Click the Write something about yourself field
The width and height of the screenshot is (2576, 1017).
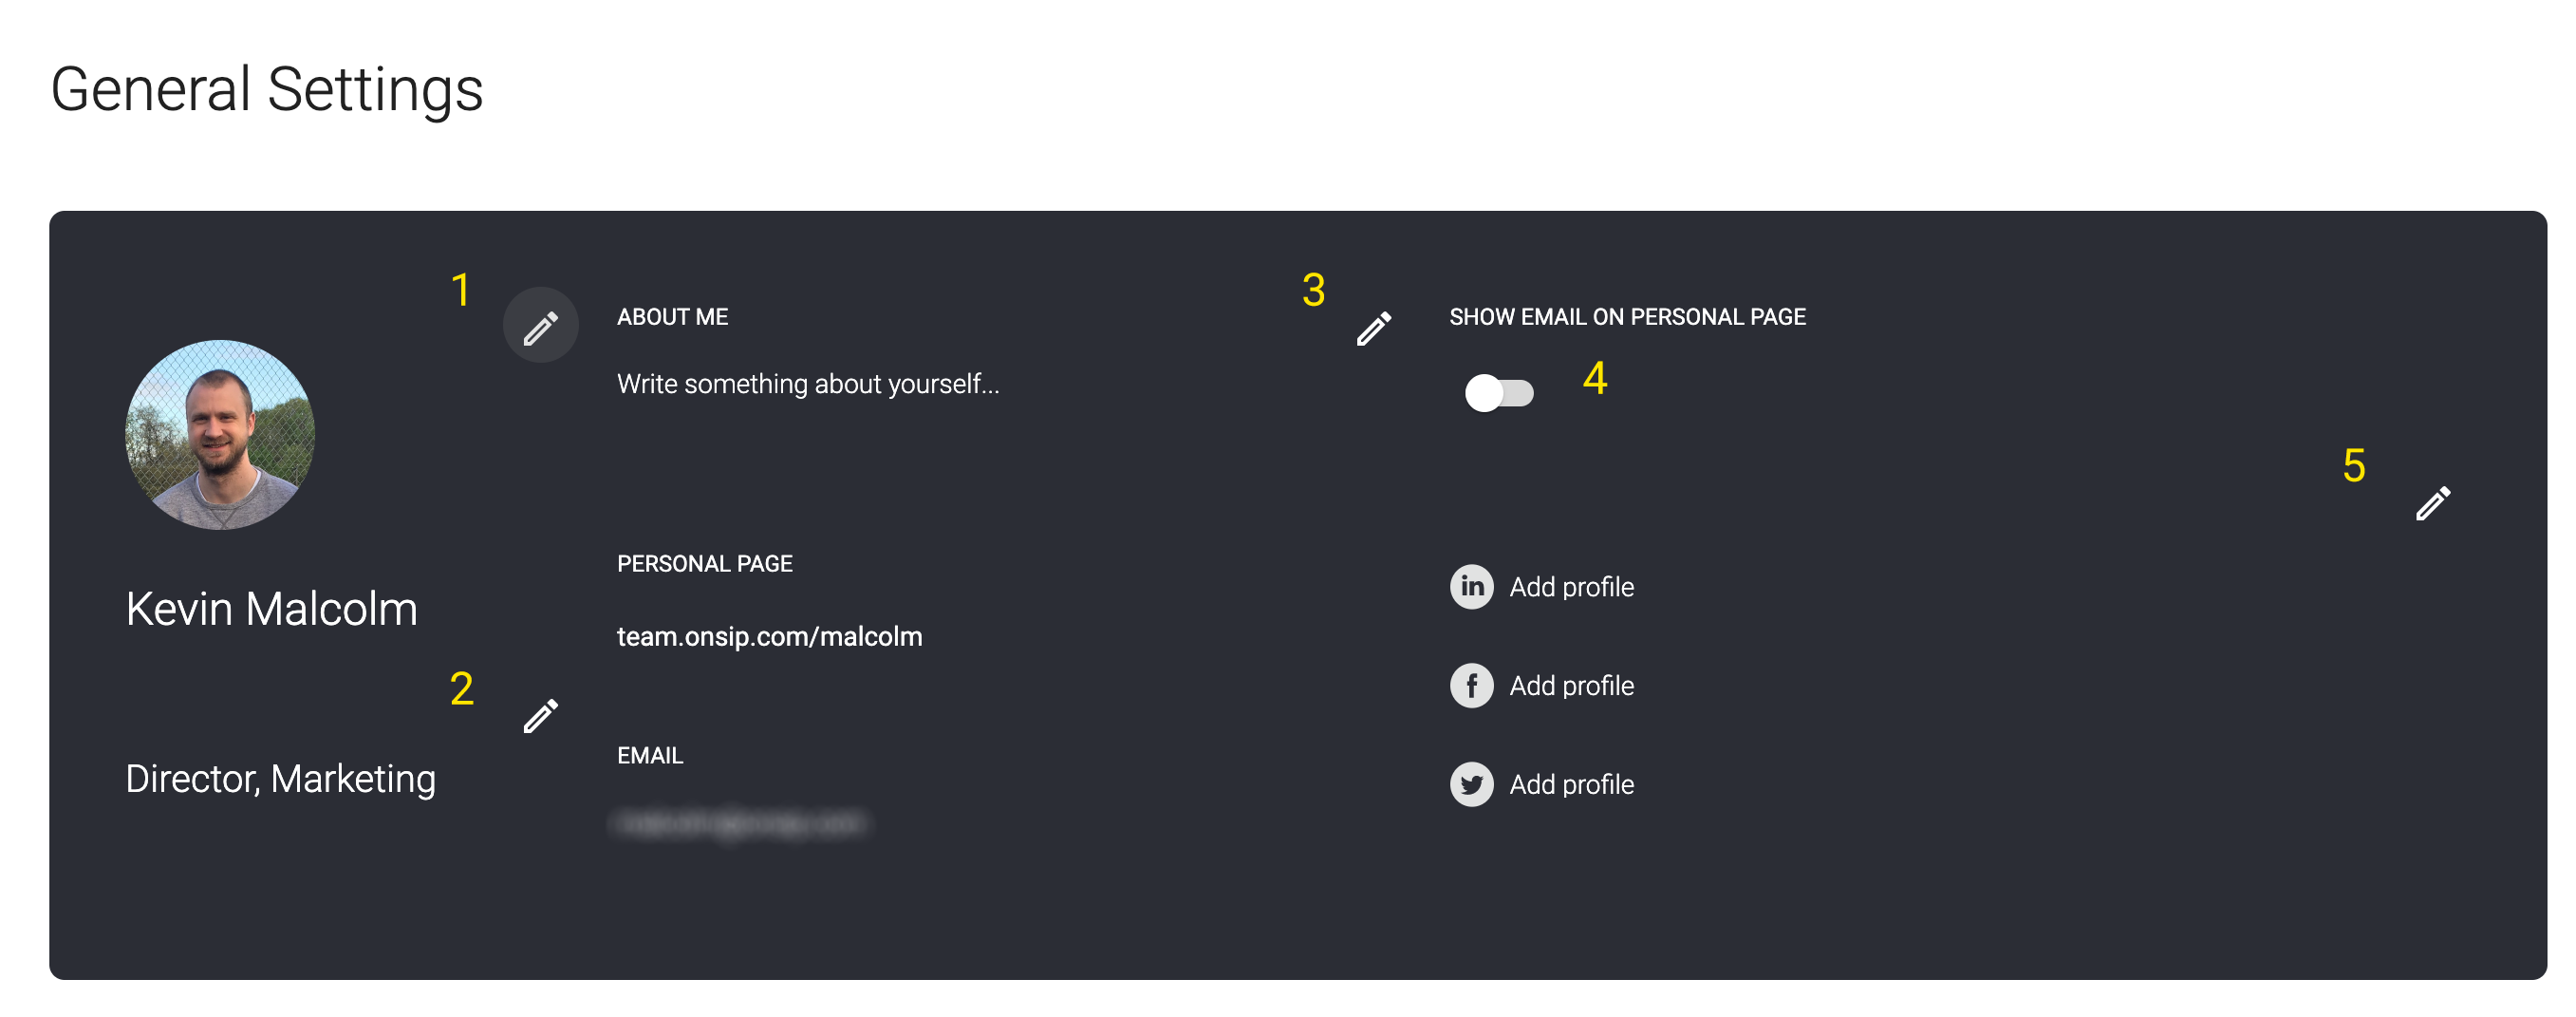[x=808, y=384]
